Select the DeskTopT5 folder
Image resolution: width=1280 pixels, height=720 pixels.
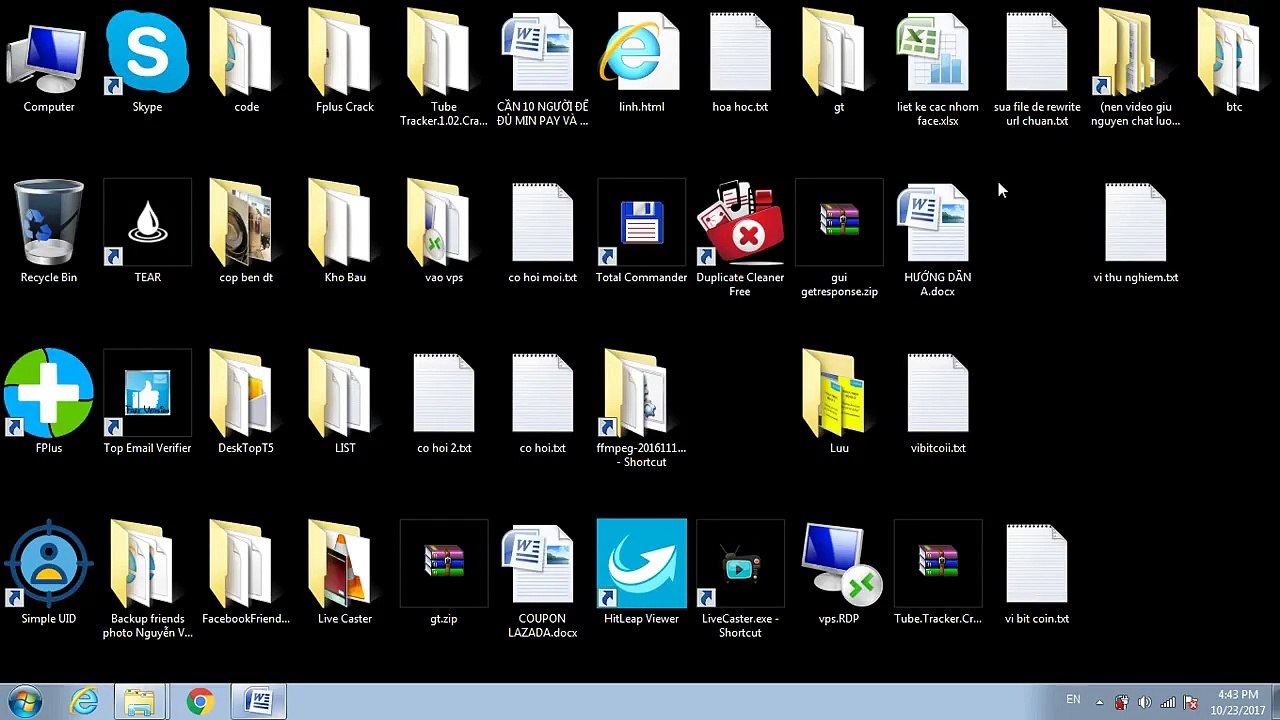click(246, 403)
